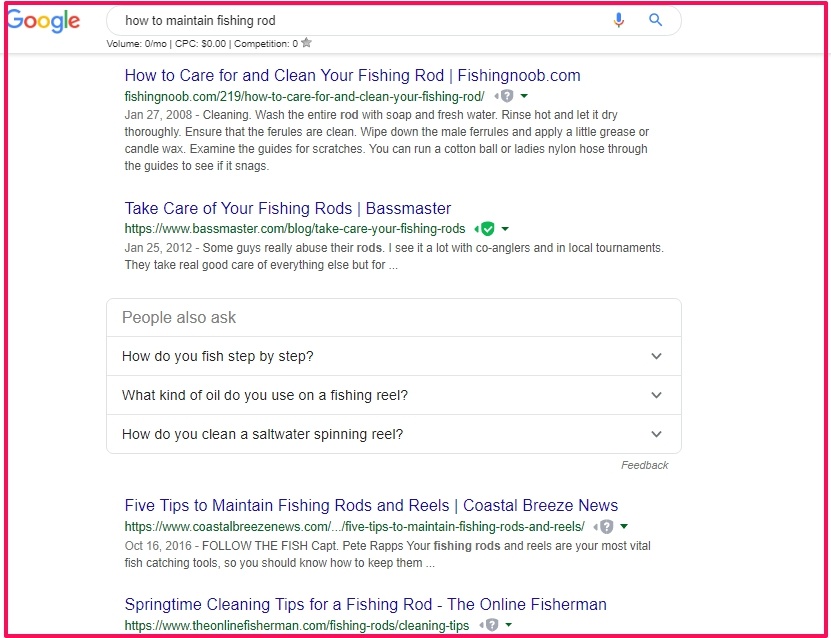Open dropdown arrow next to bassmaster.com URL
The height and width of the screenshot is (638, 831).
click(505, 229)
